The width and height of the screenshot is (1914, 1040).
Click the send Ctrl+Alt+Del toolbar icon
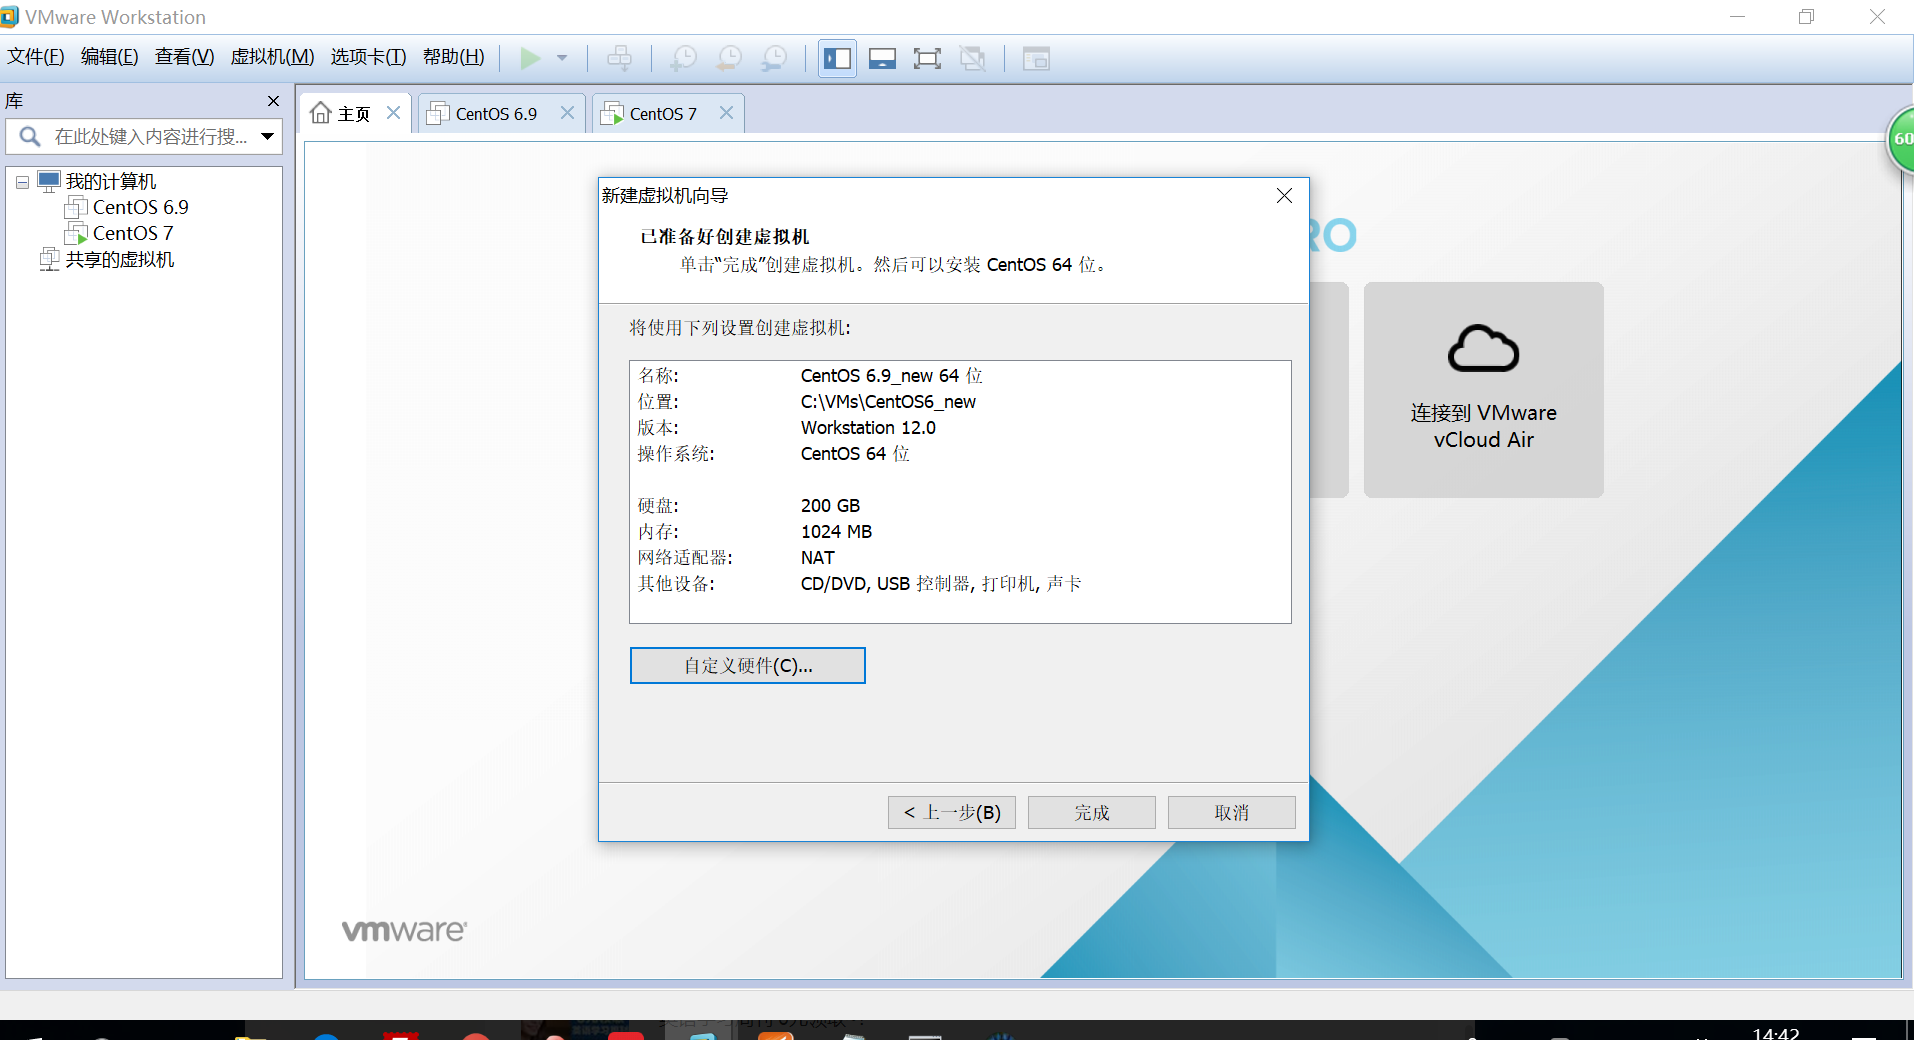(x=620, y=58)
